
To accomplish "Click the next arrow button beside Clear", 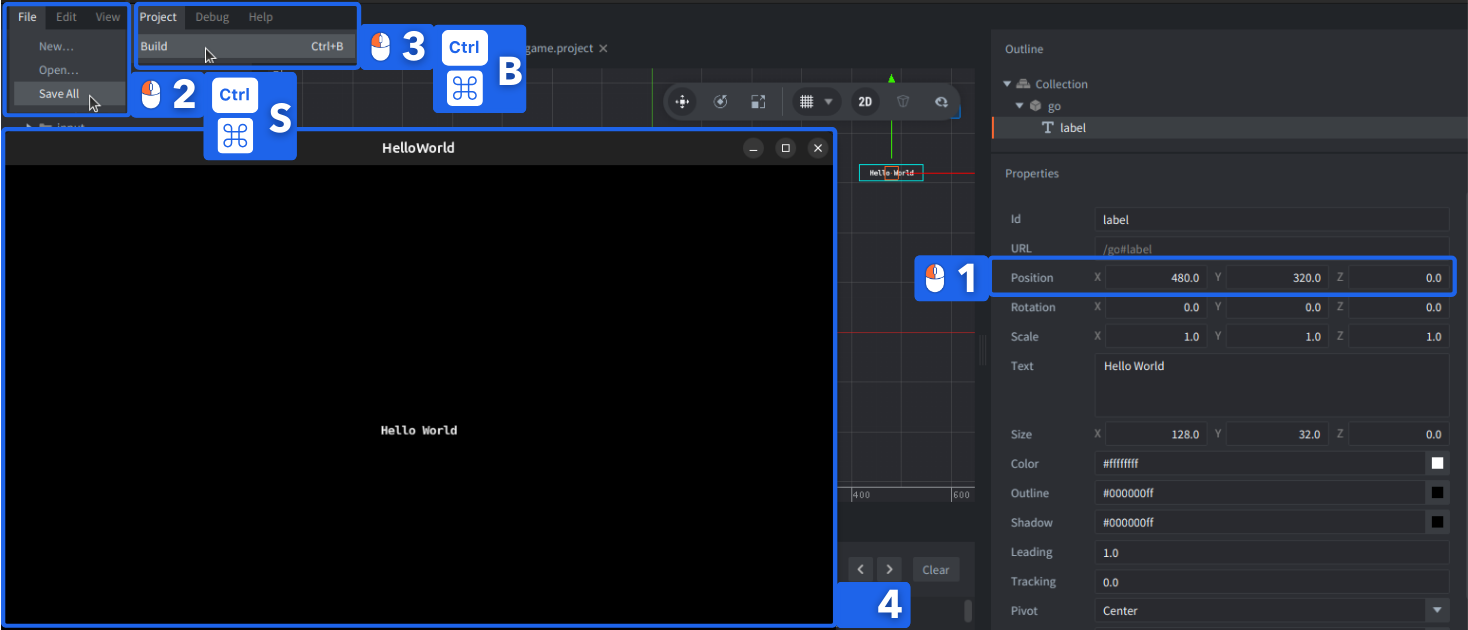I will (889, 569).
